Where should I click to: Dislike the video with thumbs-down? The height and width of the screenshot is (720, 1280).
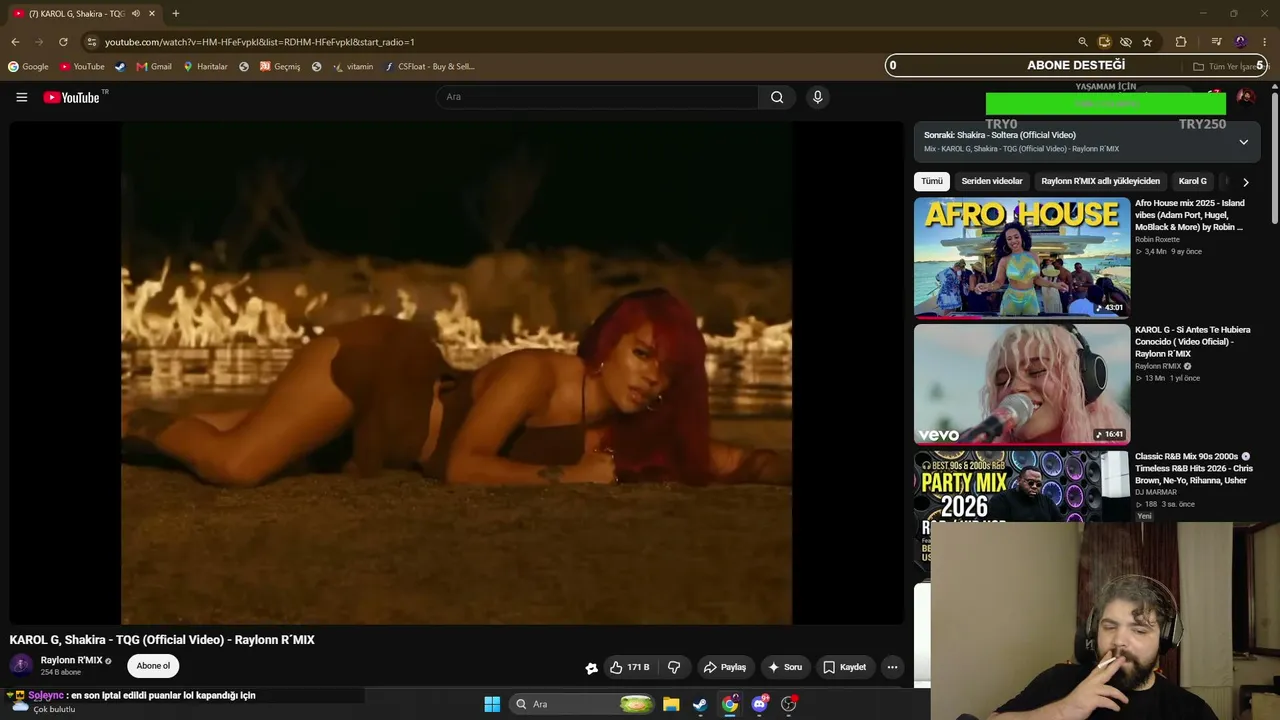(674, 667)
